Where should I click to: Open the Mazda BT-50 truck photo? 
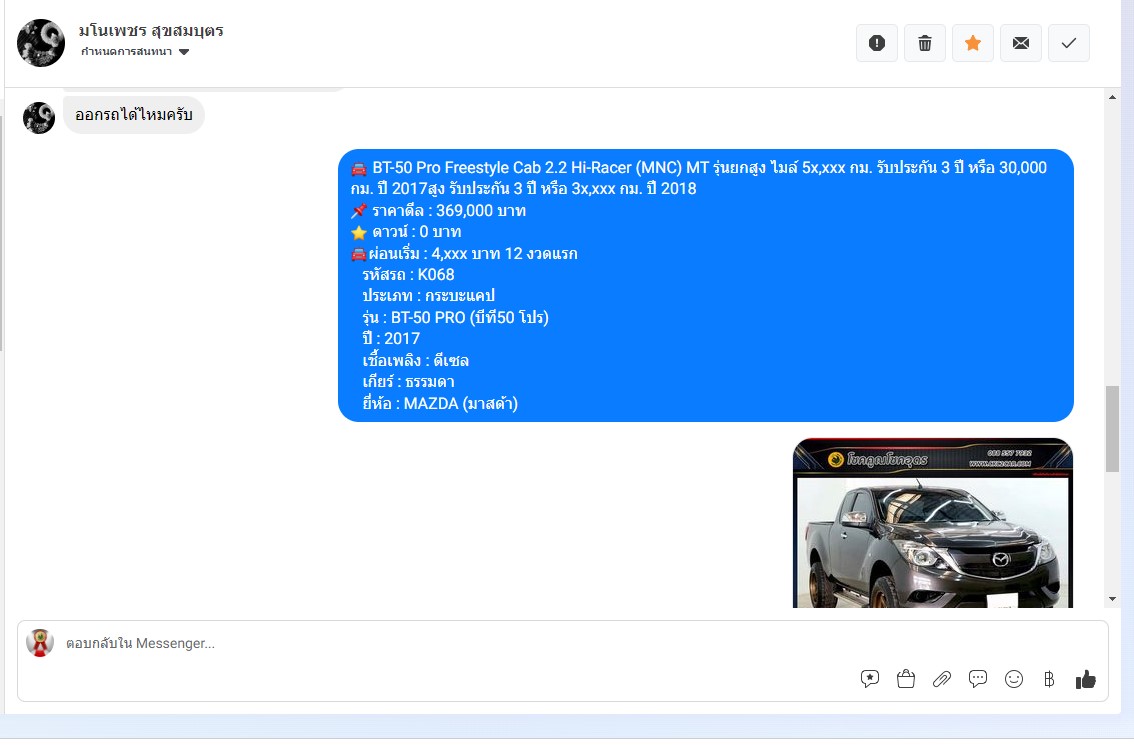(933, 523)
